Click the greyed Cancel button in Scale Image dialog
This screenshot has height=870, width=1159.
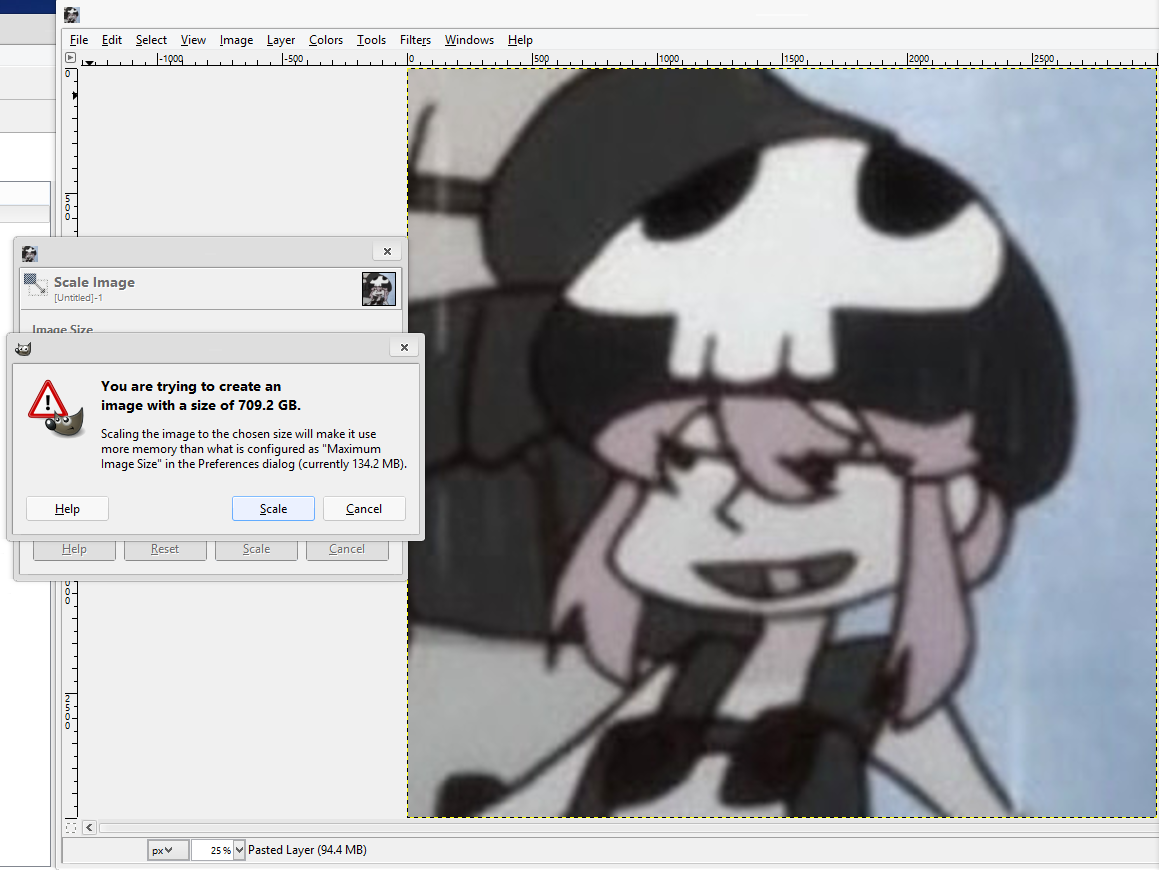(x=347, y=549)
